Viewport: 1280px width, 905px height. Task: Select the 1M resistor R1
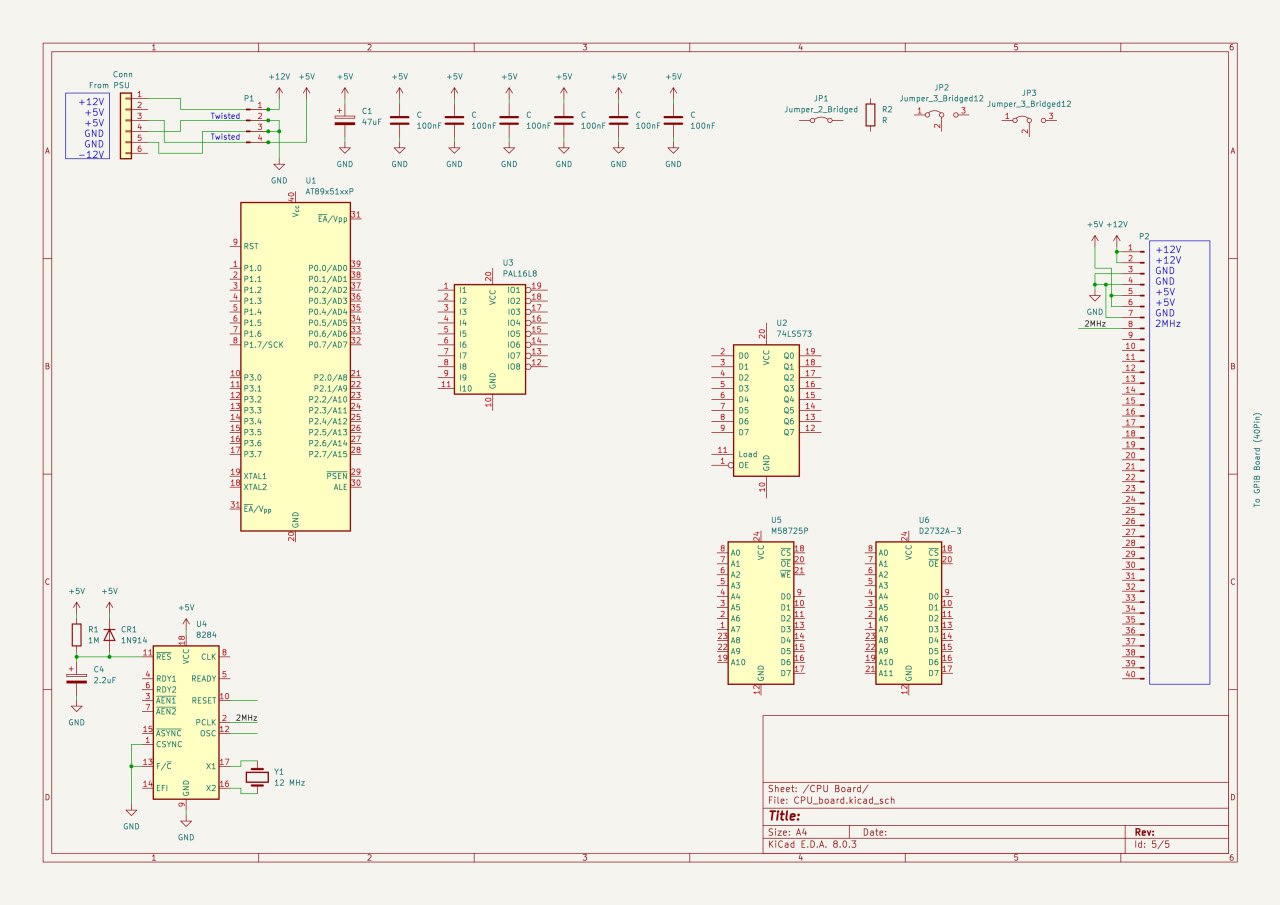click(x=77, y=634)
